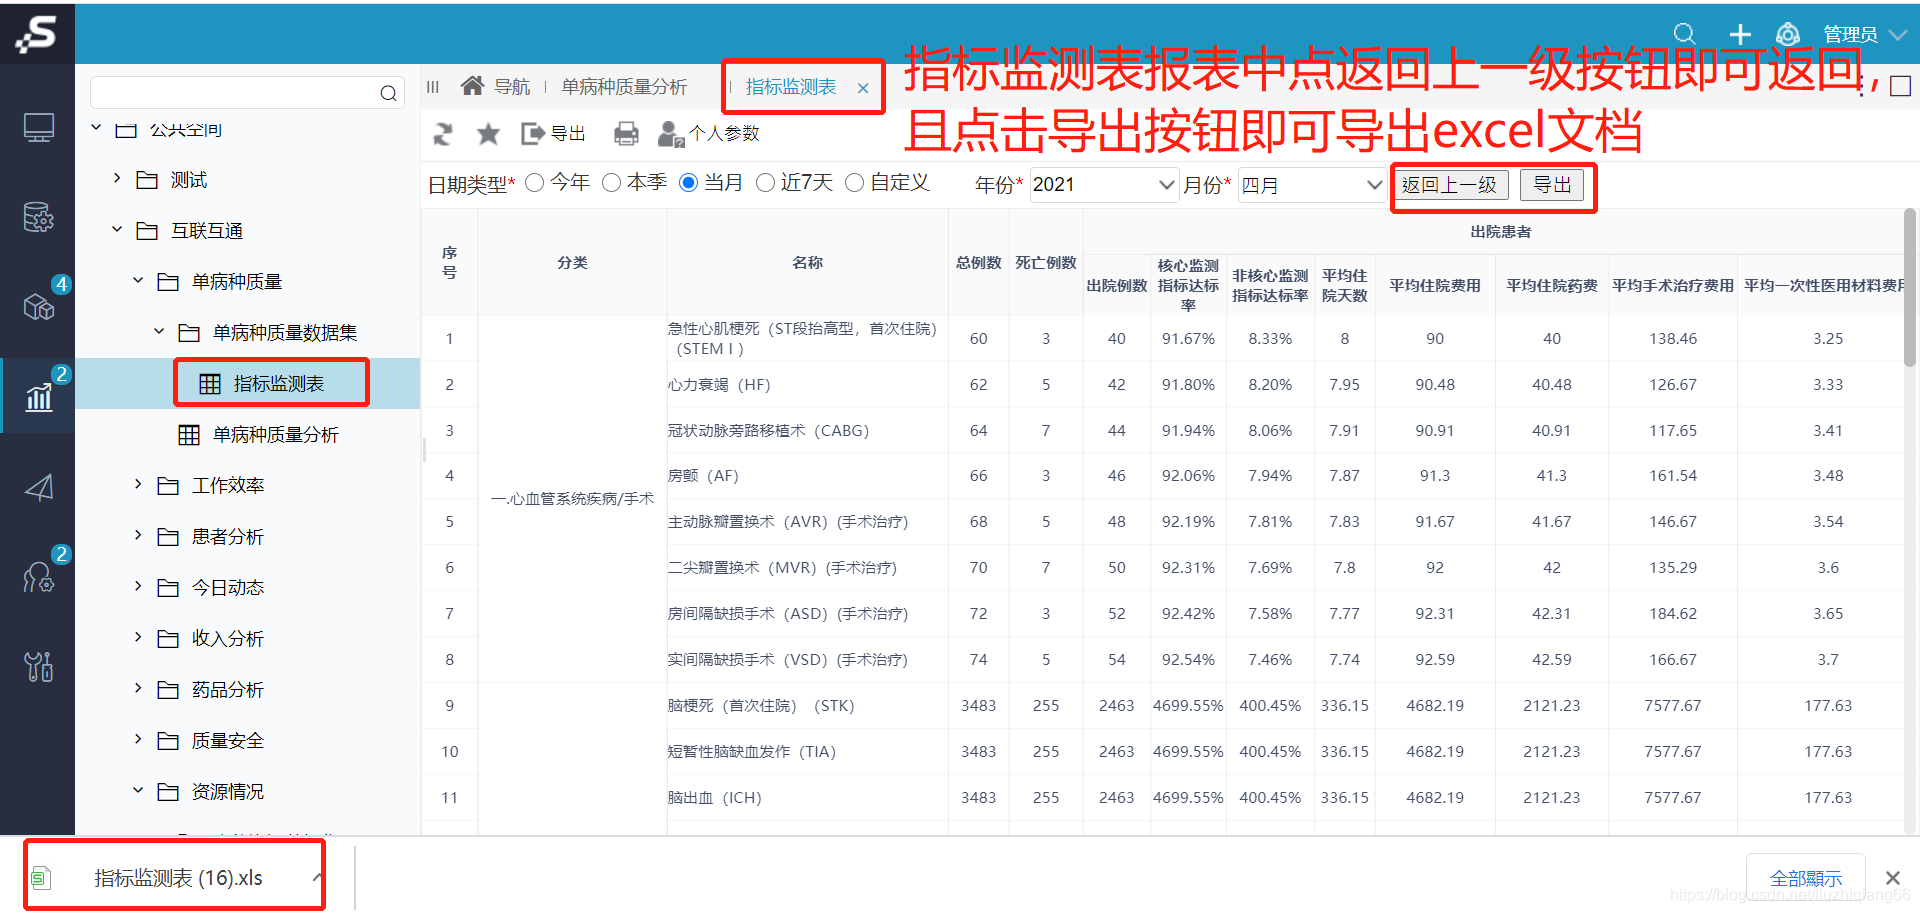1920x913 pixels.
Task: Open 个人参数 personal parameters
Action: pos(709,133)
